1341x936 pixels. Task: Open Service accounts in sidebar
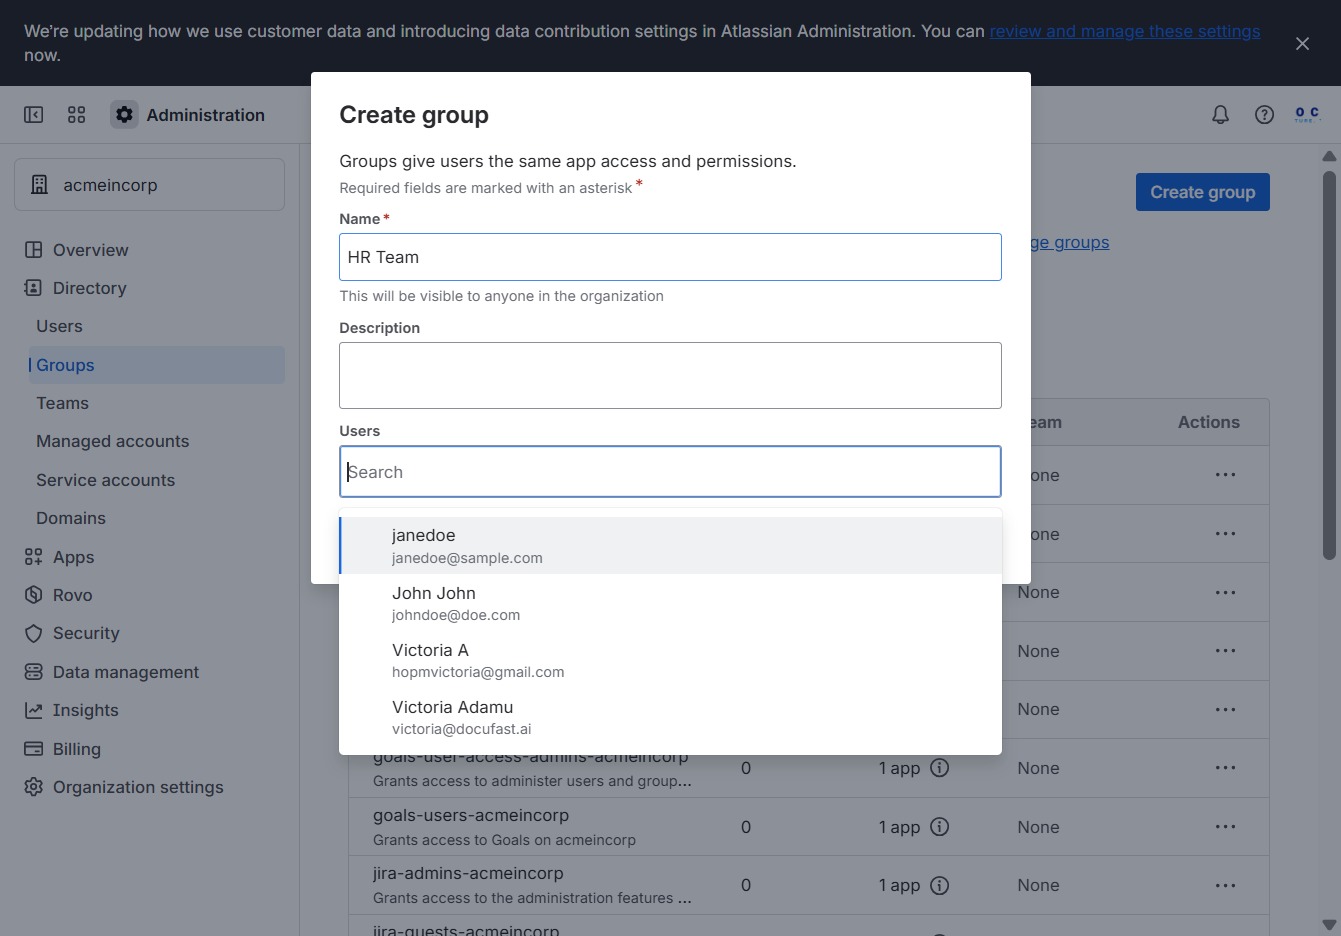click(x=155, y=480)
